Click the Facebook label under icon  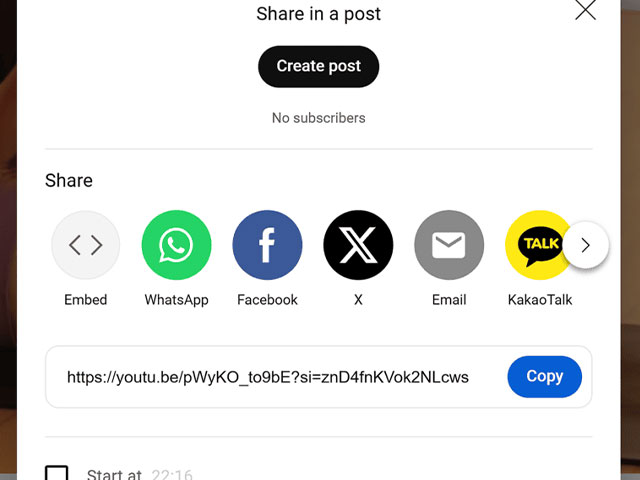(x=267, y=300)
